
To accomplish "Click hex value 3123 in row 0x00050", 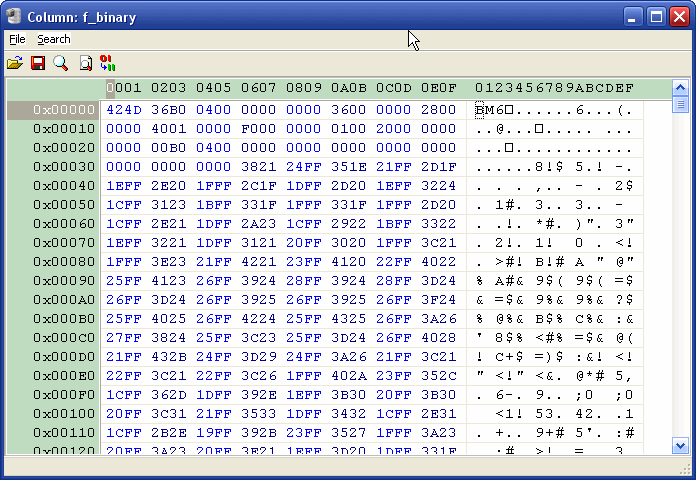I will (169, 205).
